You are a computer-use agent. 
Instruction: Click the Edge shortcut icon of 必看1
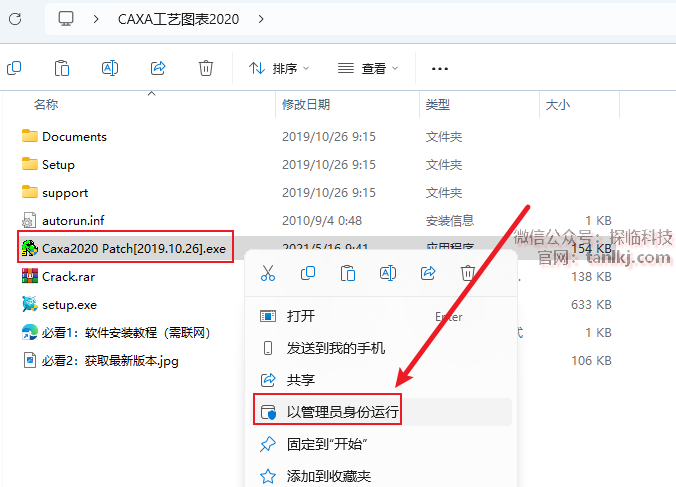[30, 332]
